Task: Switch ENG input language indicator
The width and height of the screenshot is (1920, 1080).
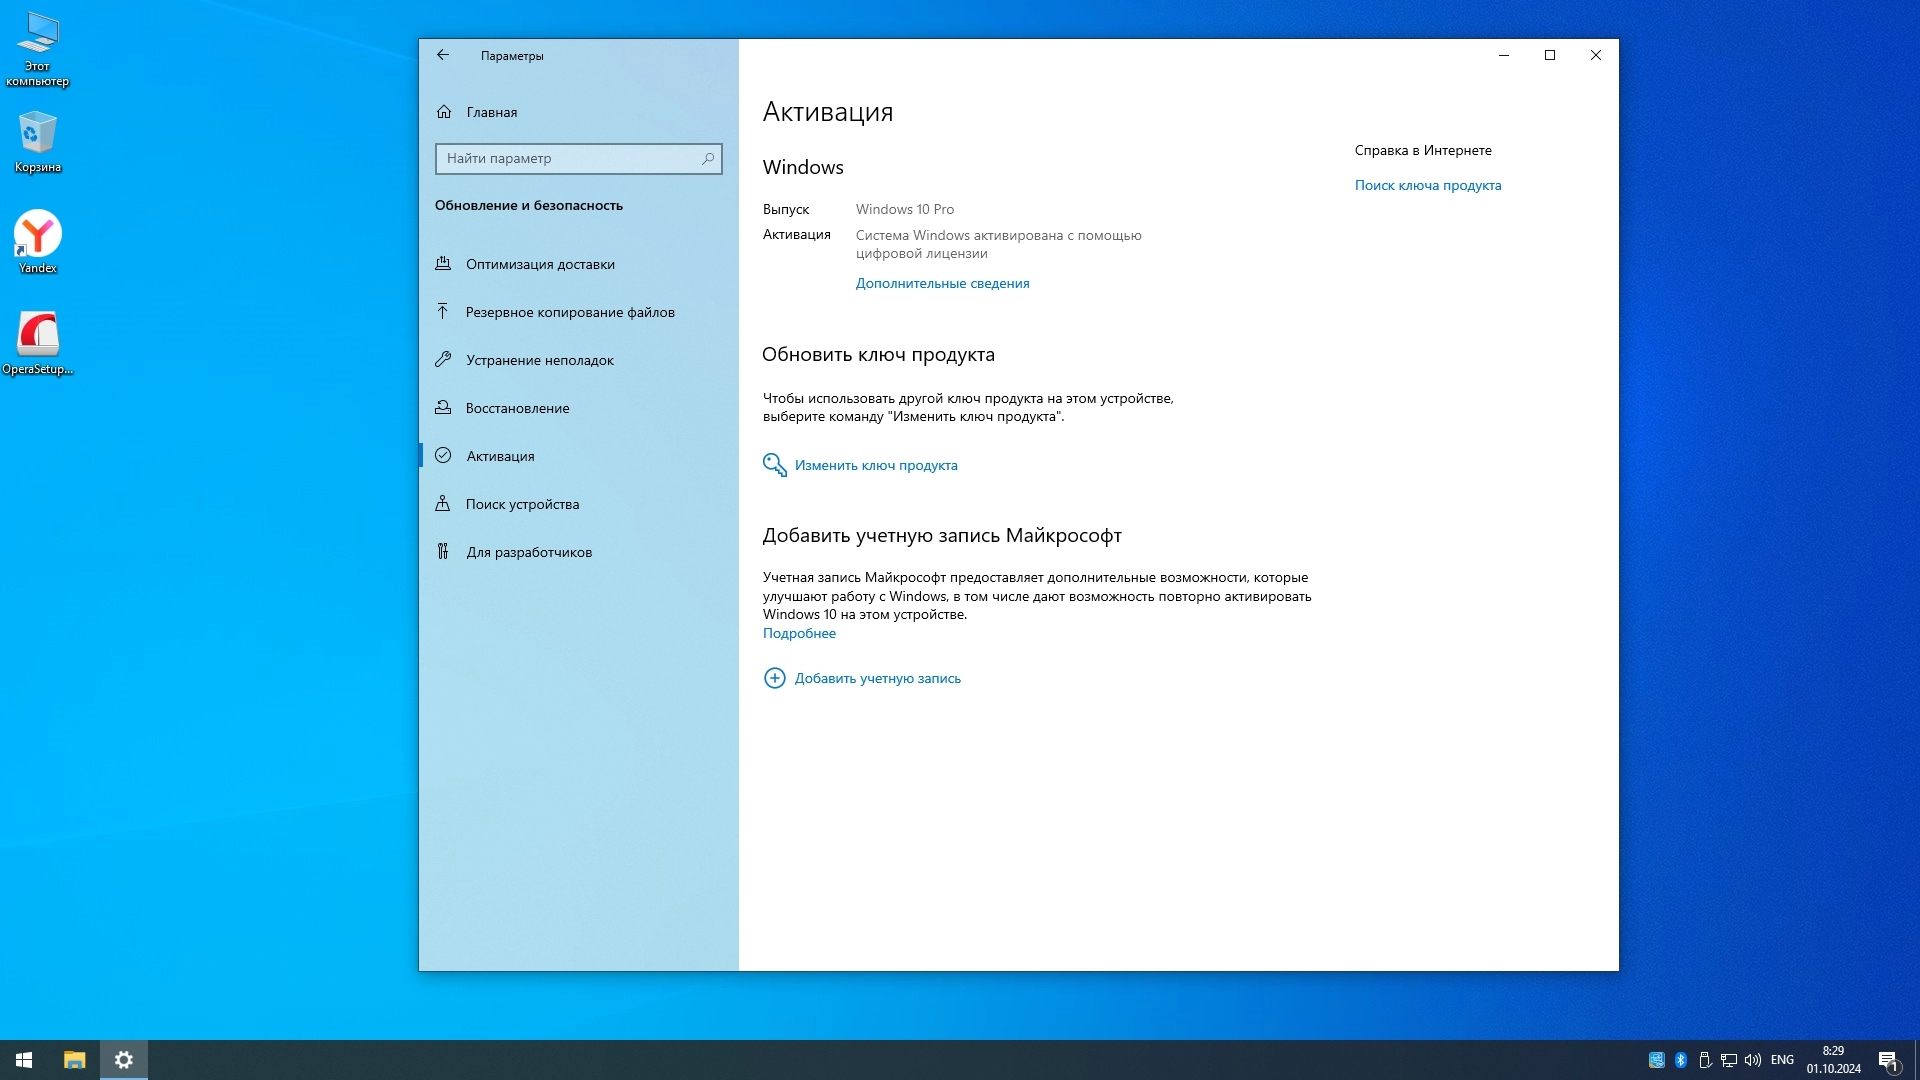Action: 1782,1060
